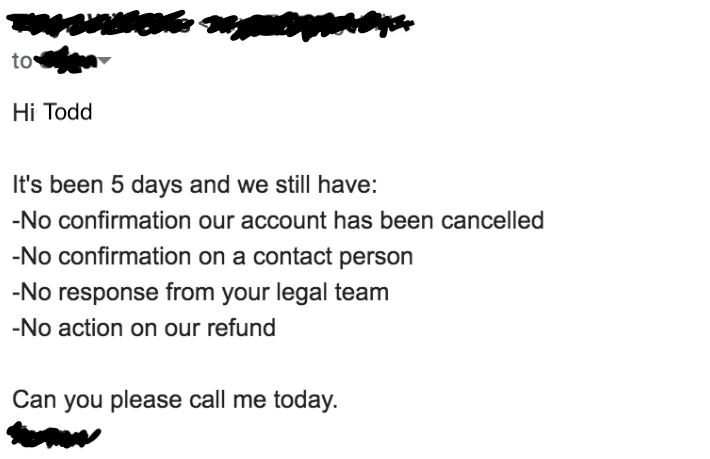Click the redacted signature at bottom
This screenshot has width=710, height=459.
(x=53, y=436)
